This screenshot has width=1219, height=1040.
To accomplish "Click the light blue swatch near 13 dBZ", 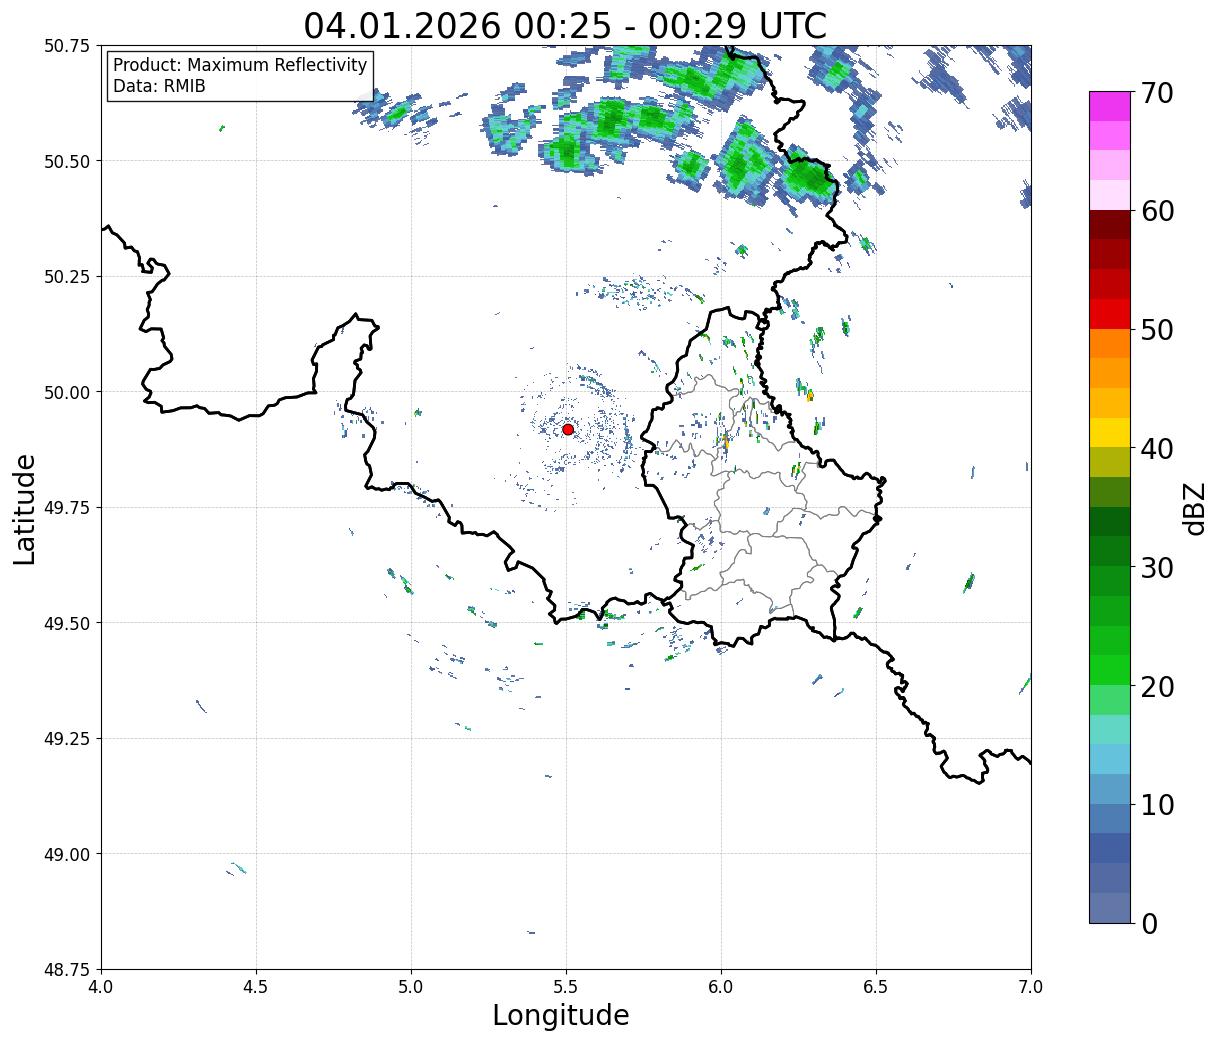I will point(1110,759).
